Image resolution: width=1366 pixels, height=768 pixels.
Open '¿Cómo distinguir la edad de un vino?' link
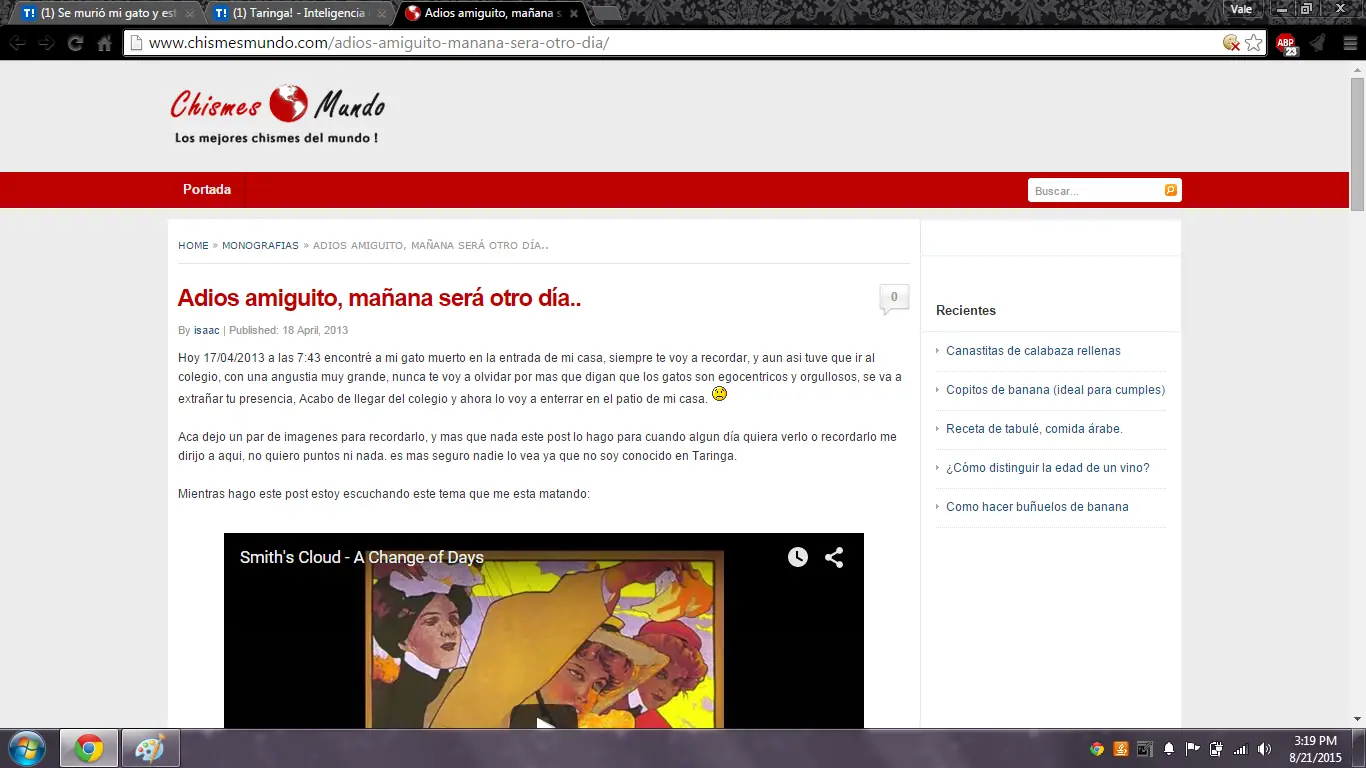point(1048,468)
